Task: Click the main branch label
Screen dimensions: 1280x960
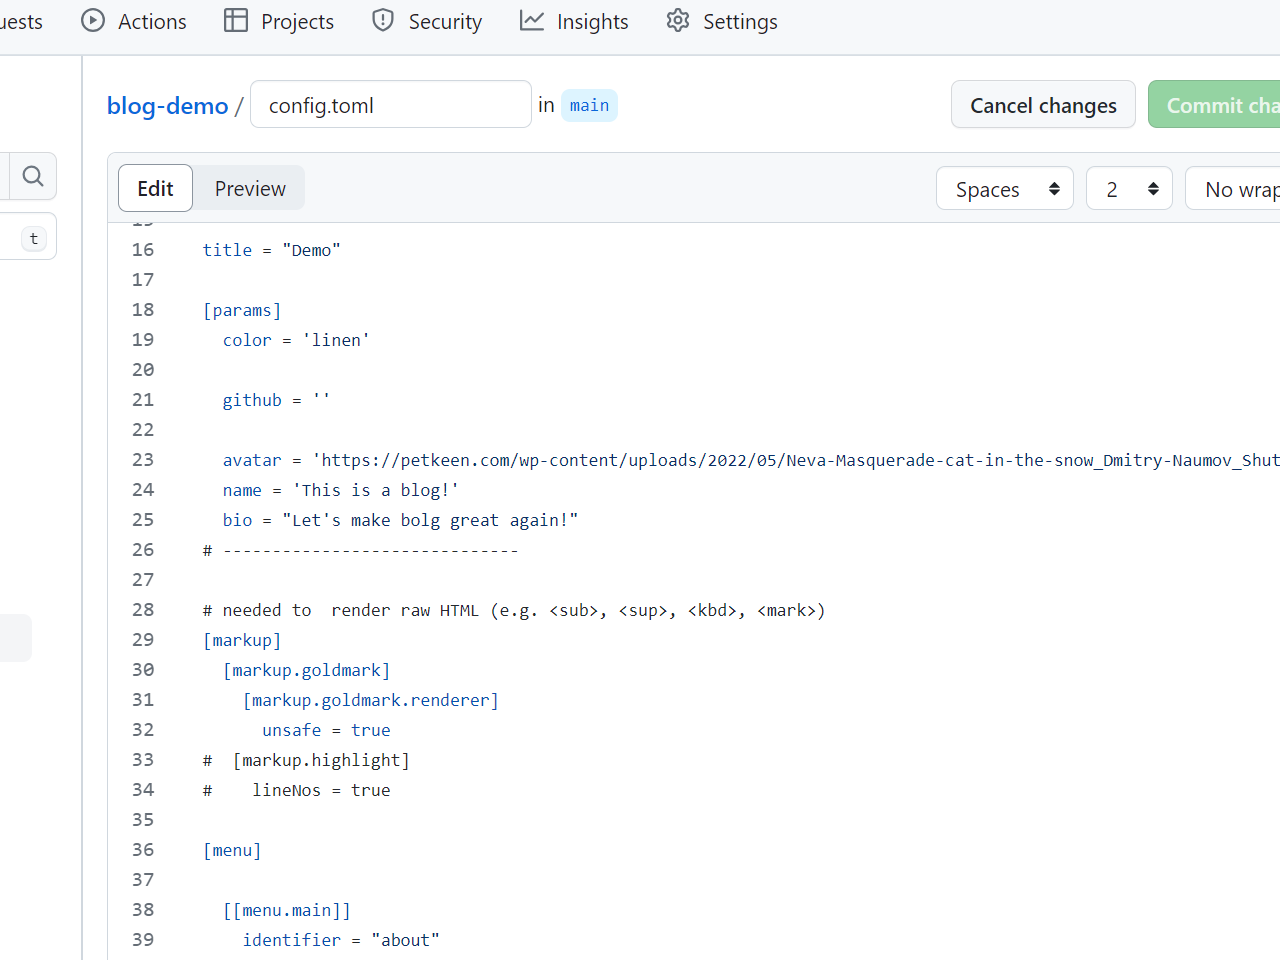Action: point(589,105)
